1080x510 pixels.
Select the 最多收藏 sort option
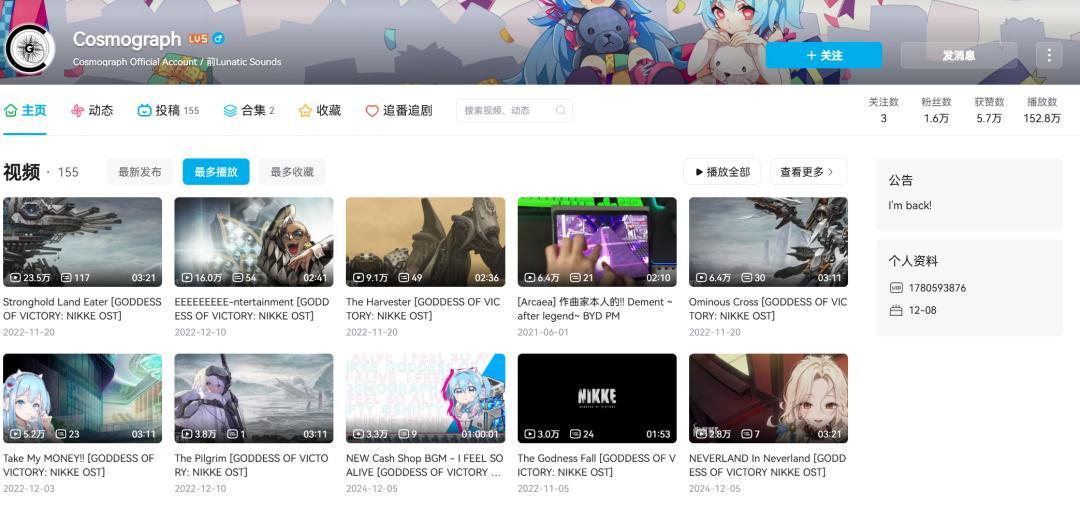click(x=292, y=172)
